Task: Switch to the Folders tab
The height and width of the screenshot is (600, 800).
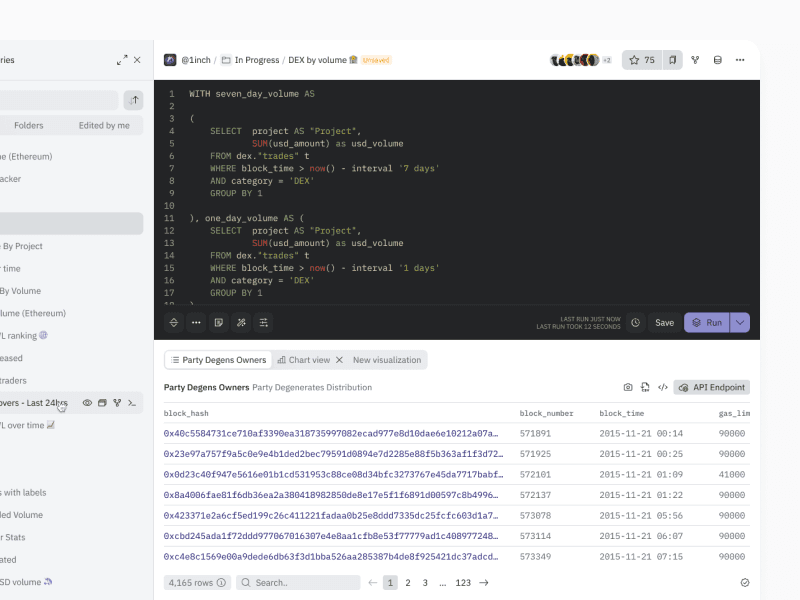Action: [29, 125]
